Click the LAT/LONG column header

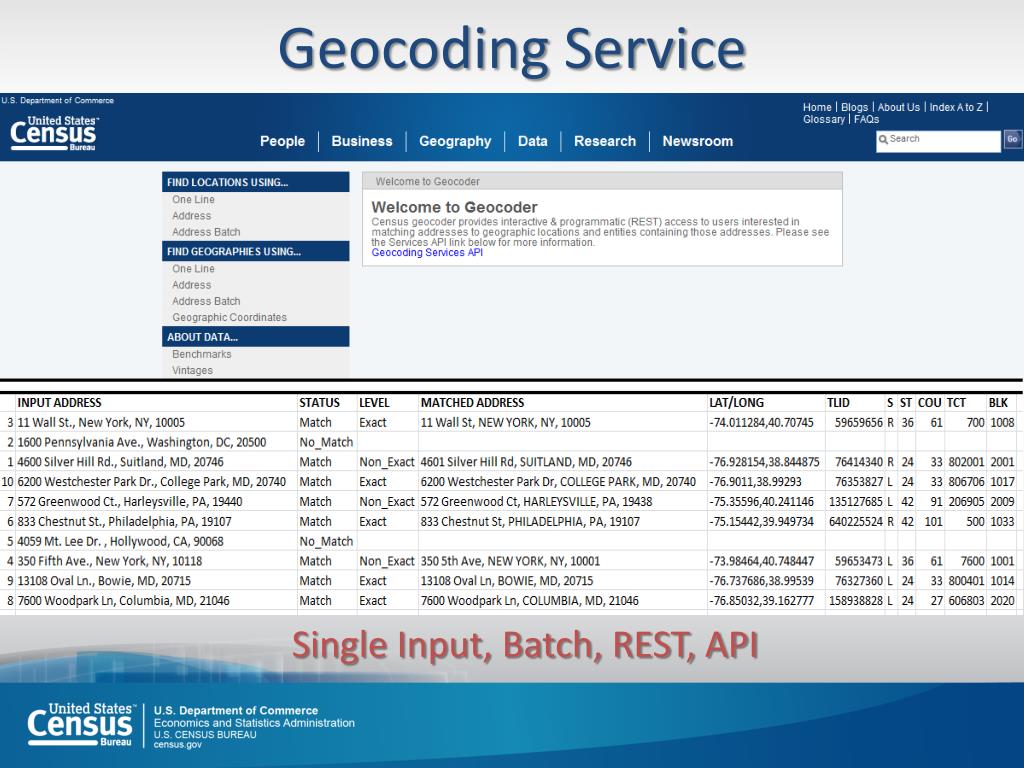(736, 403)
